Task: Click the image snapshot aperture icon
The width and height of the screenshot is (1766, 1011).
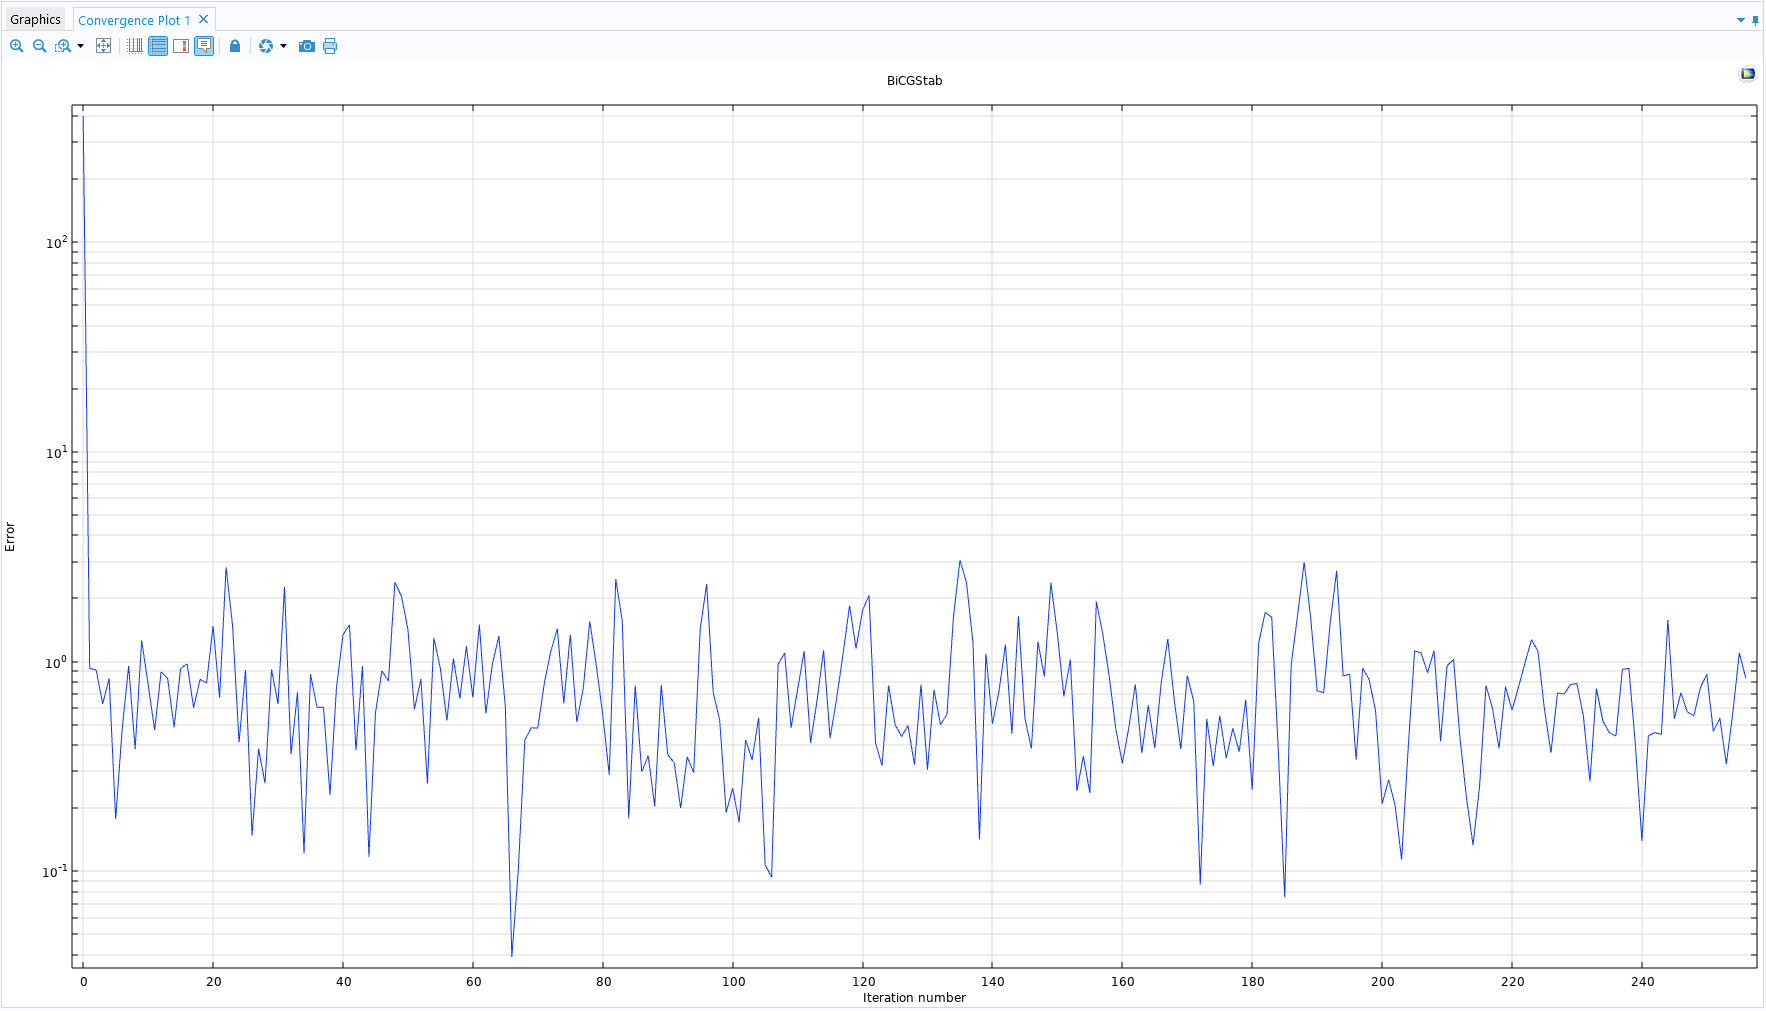Action: [x=266, y=46]
